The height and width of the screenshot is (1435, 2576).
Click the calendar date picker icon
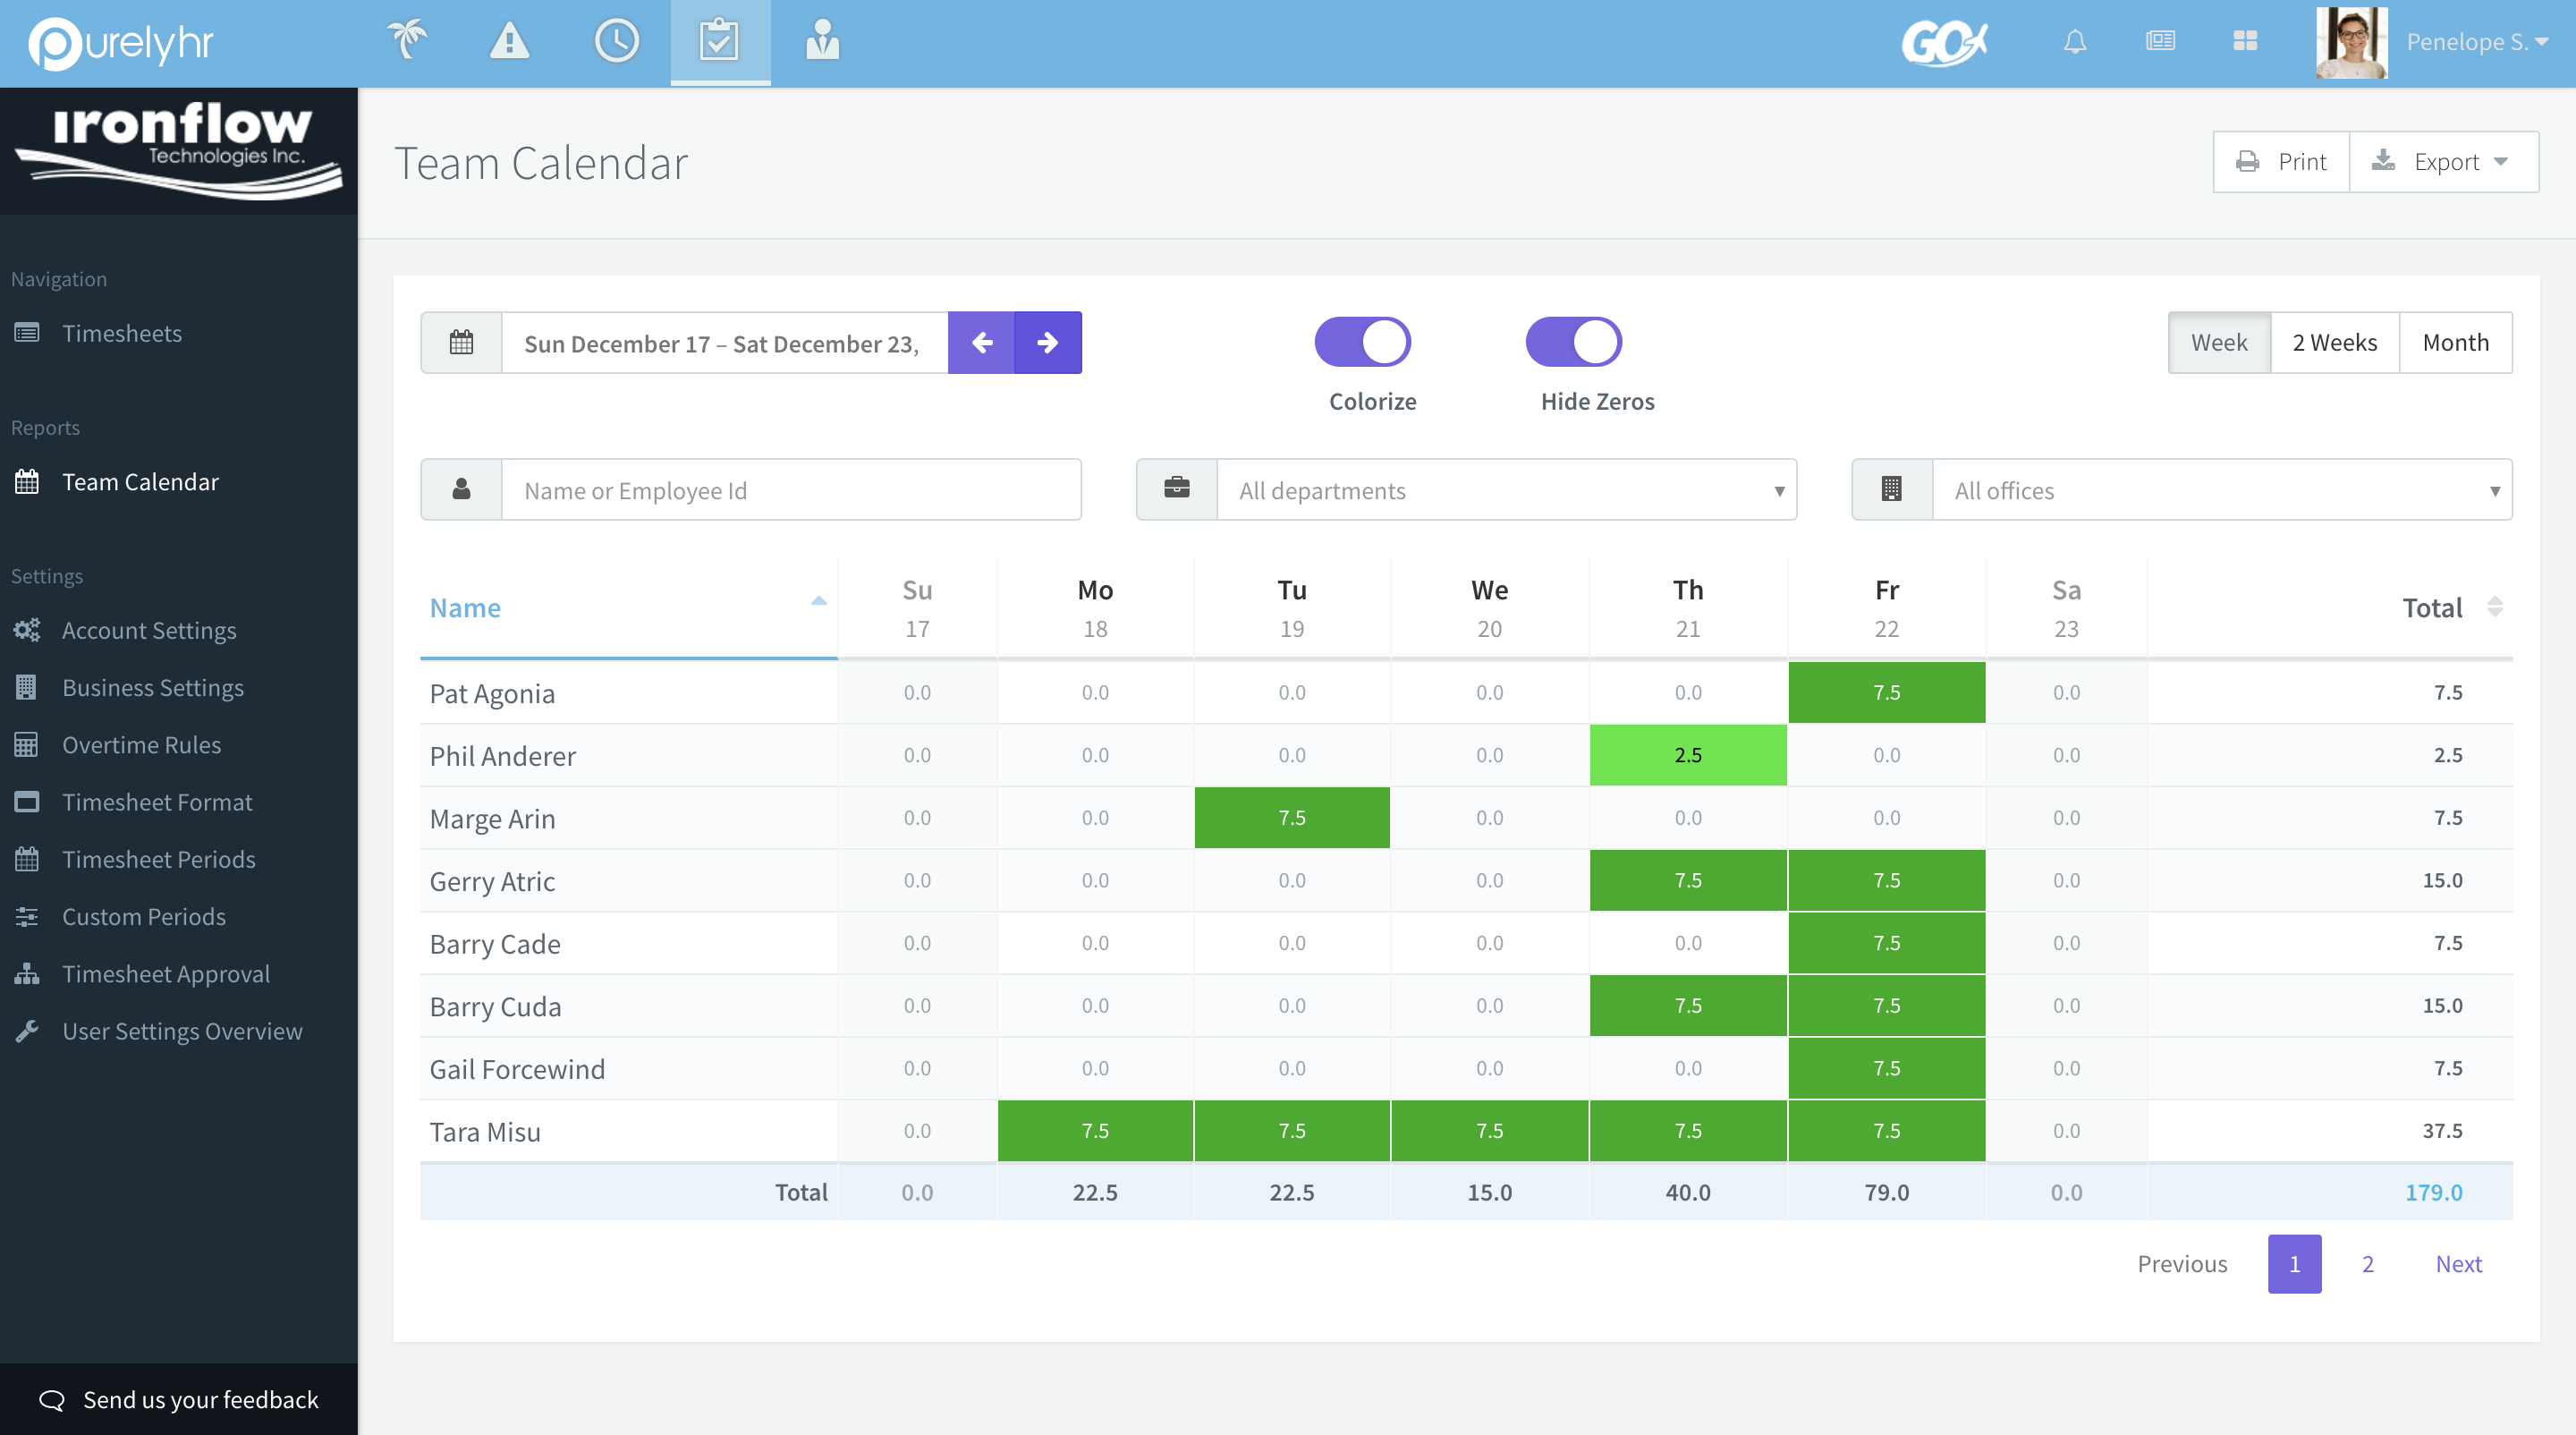point(461,343)
